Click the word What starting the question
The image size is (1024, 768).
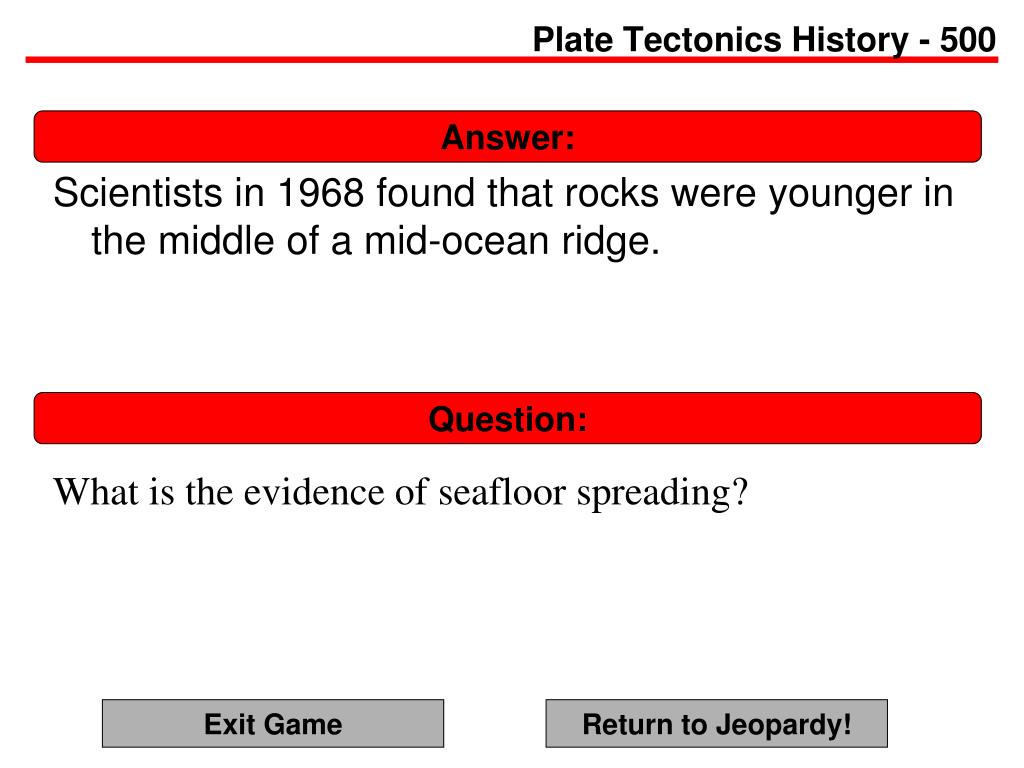pyautogui.click(x=95, y=492)
